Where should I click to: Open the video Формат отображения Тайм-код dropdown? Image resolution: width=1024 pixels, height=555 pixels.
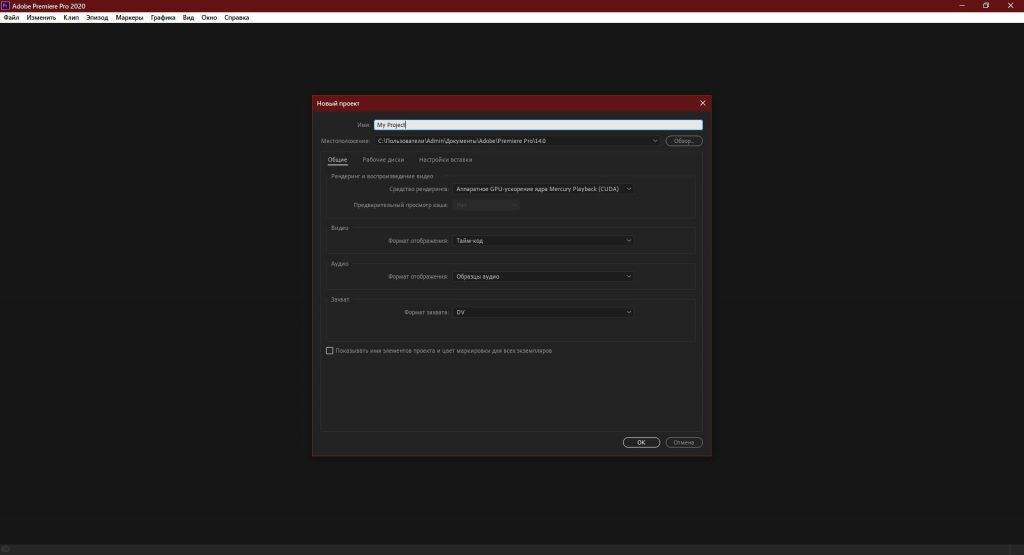(x=543, y=241)
